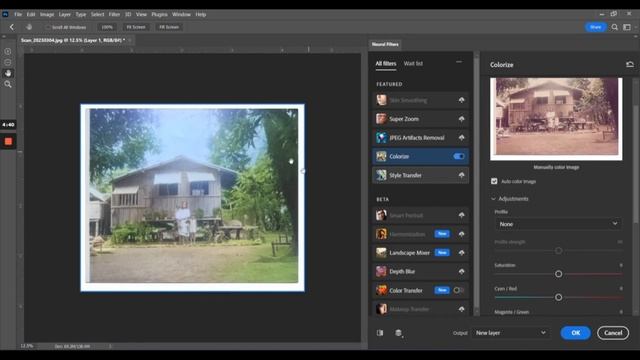
Task: Open the Window menu
Action: coord(181,14)
